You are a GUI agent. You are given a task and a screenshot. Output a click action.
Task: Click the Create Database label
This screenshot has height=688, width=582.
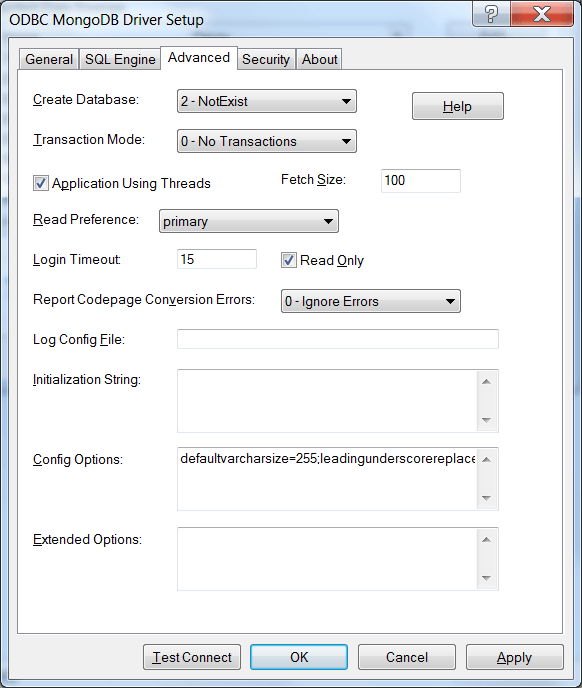tap(86, 100)
